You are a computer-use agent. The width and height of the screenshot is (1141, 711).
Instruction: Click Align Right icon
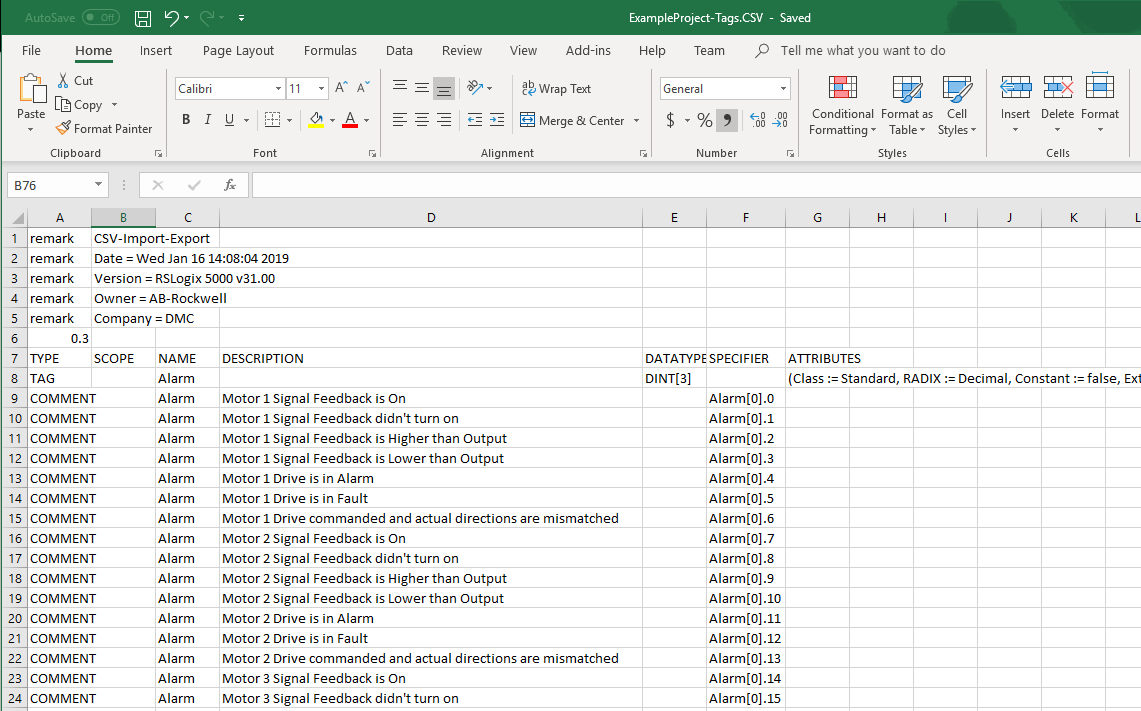(444, 119)
